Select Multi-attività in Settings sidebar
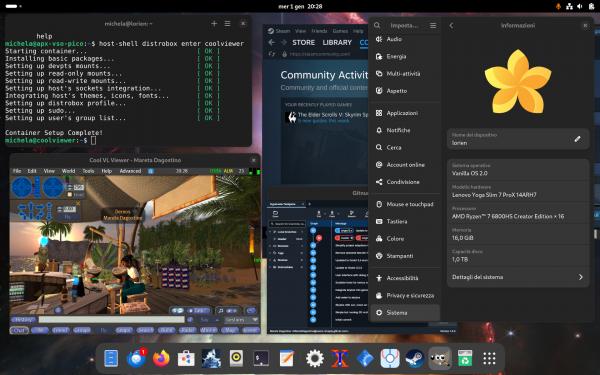 pos(405,73)
